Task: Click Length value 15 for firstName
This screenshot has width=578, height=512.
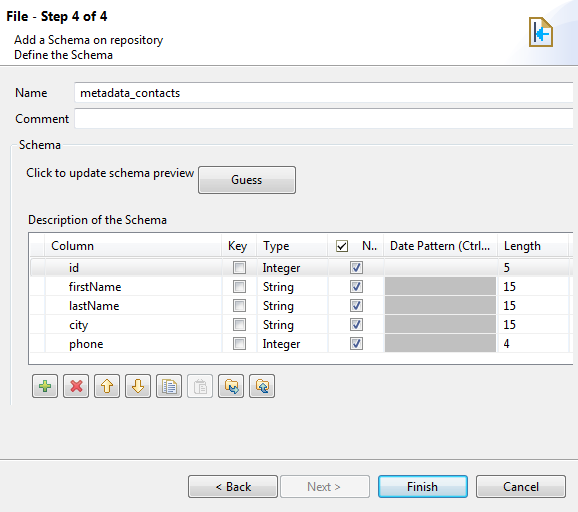Action: [x=533, y=286]
